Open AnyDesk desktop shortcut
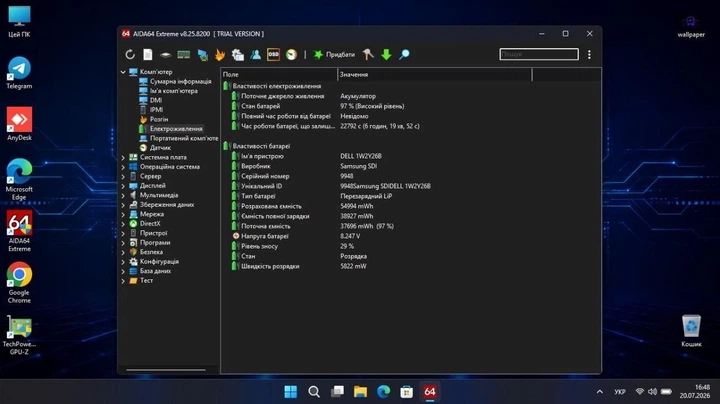Screen dimensions: 720x404 [x=19, y=124]
